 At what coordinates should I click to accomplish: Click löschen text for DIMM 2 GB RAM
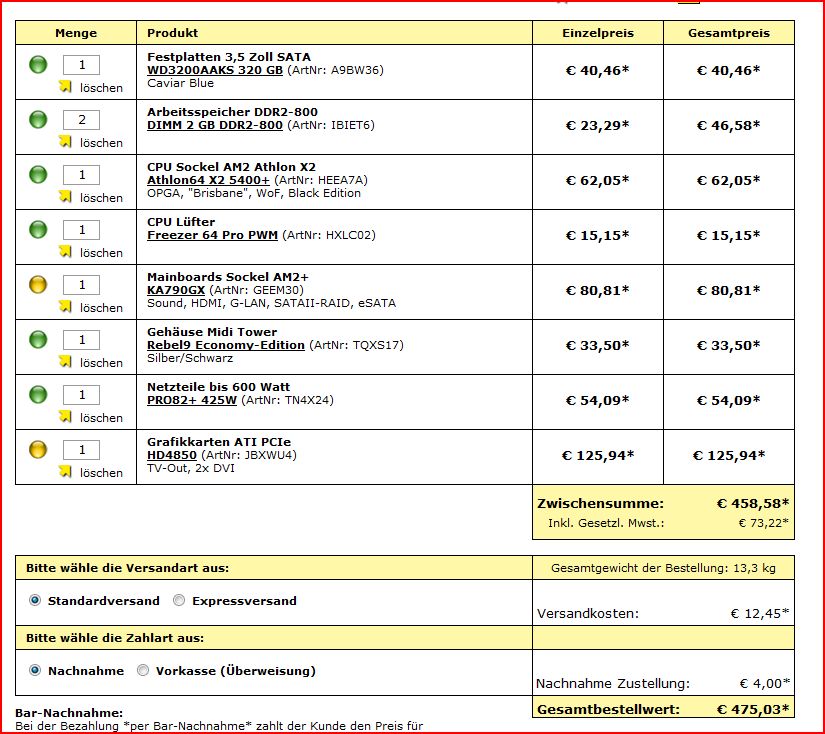click(101, 143)
